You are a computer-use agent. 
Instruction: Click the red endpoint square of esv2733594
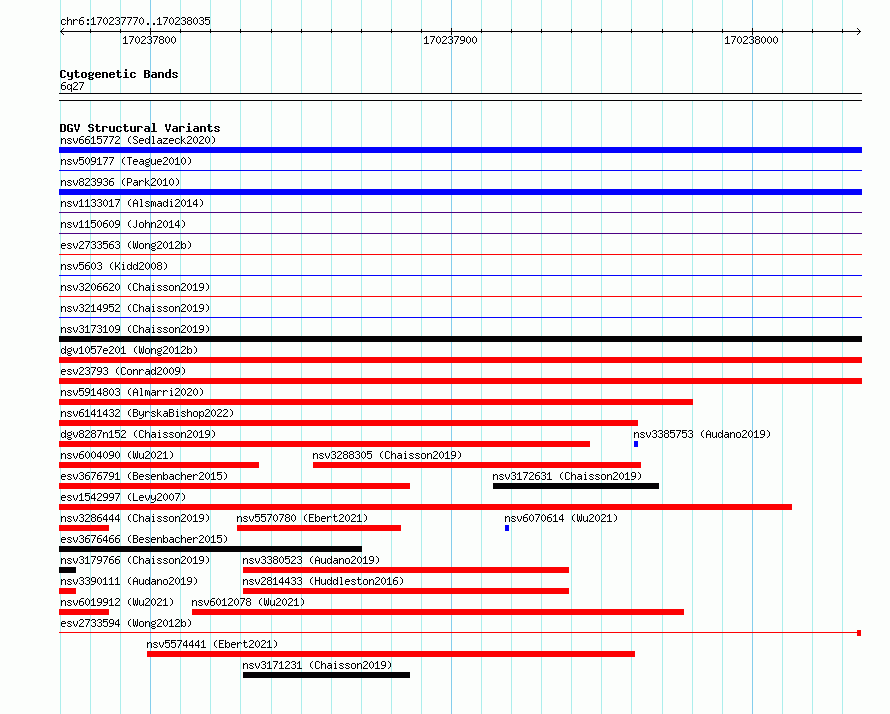click(x=859, y=633)
